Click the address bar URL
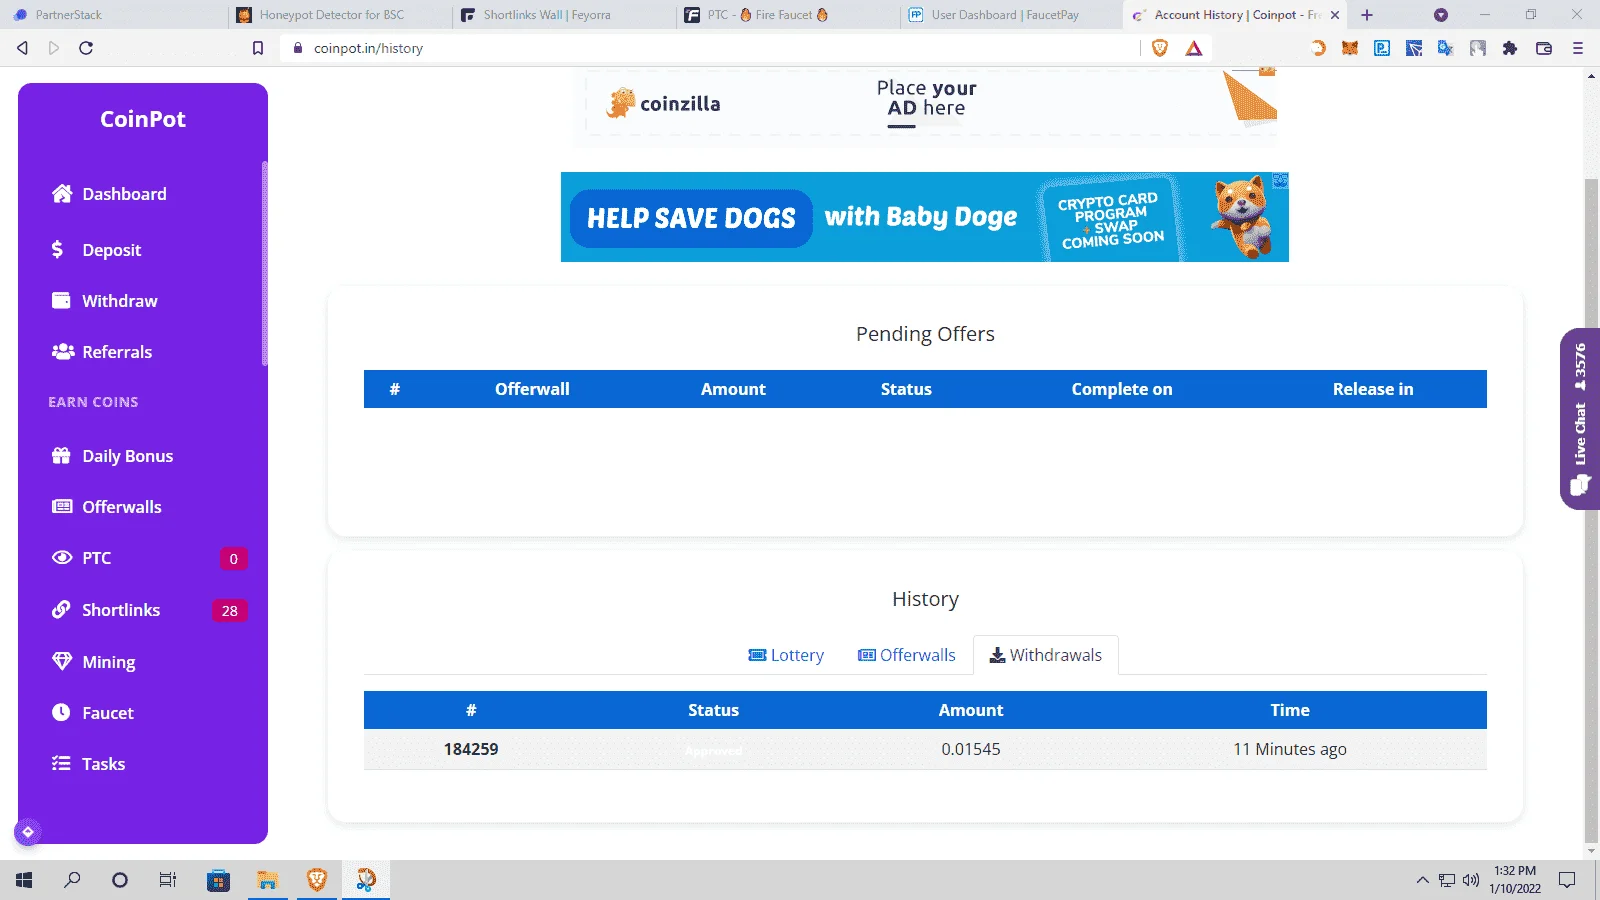This screenshot has width=1600, height=900. [x=368, y=48]
